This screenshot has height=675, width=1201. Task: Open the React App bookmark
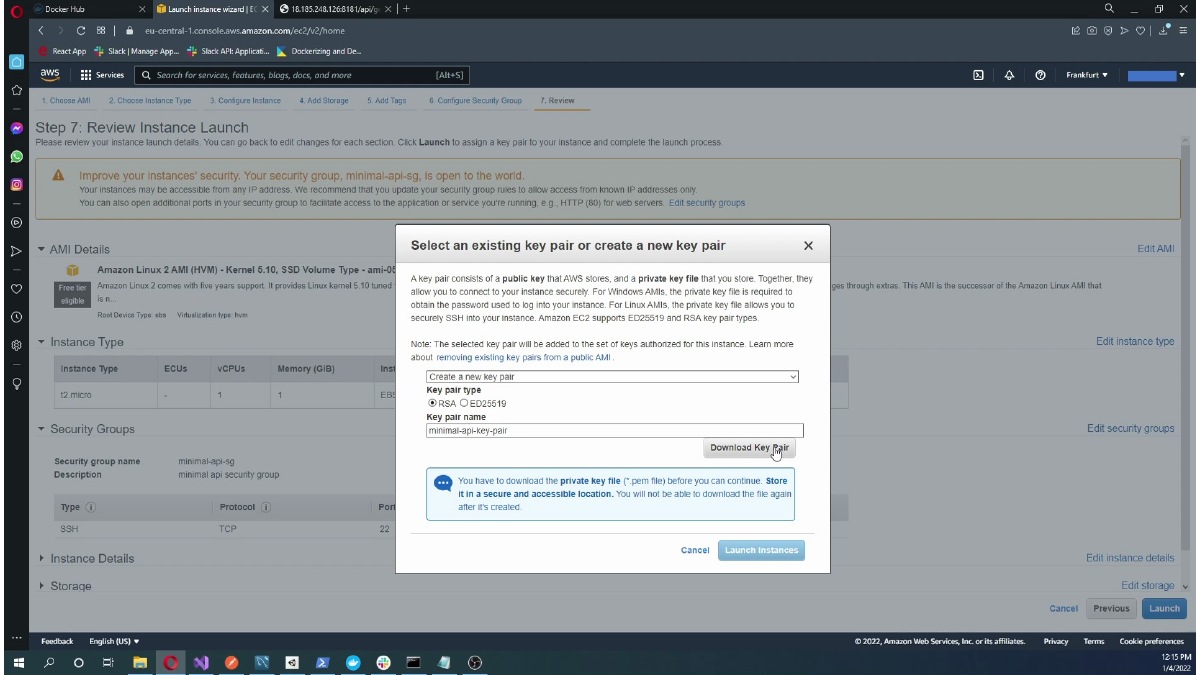[x=63, y=51]
